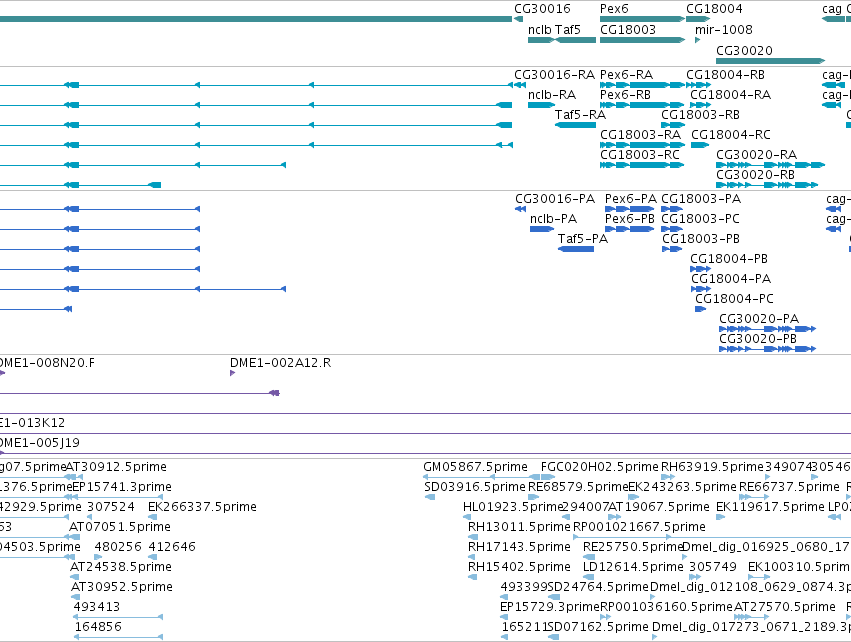Click the DME1-002A12.R clone label
This screenshot has width=851, height=642.
(281, 363)
